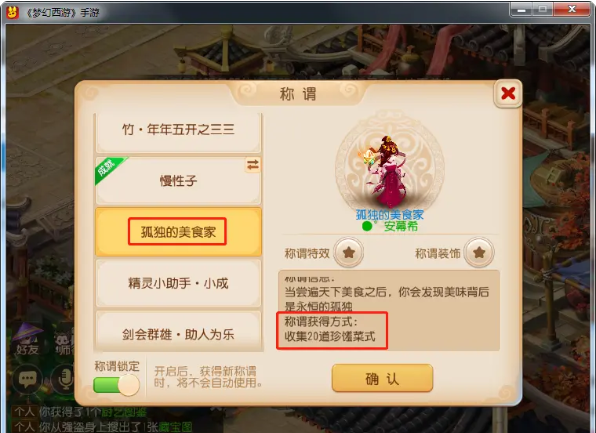The height and width of the screenshot is (433, 596).
Task: Toggle the 称谓锁定 switch
Action: point(116,385)
